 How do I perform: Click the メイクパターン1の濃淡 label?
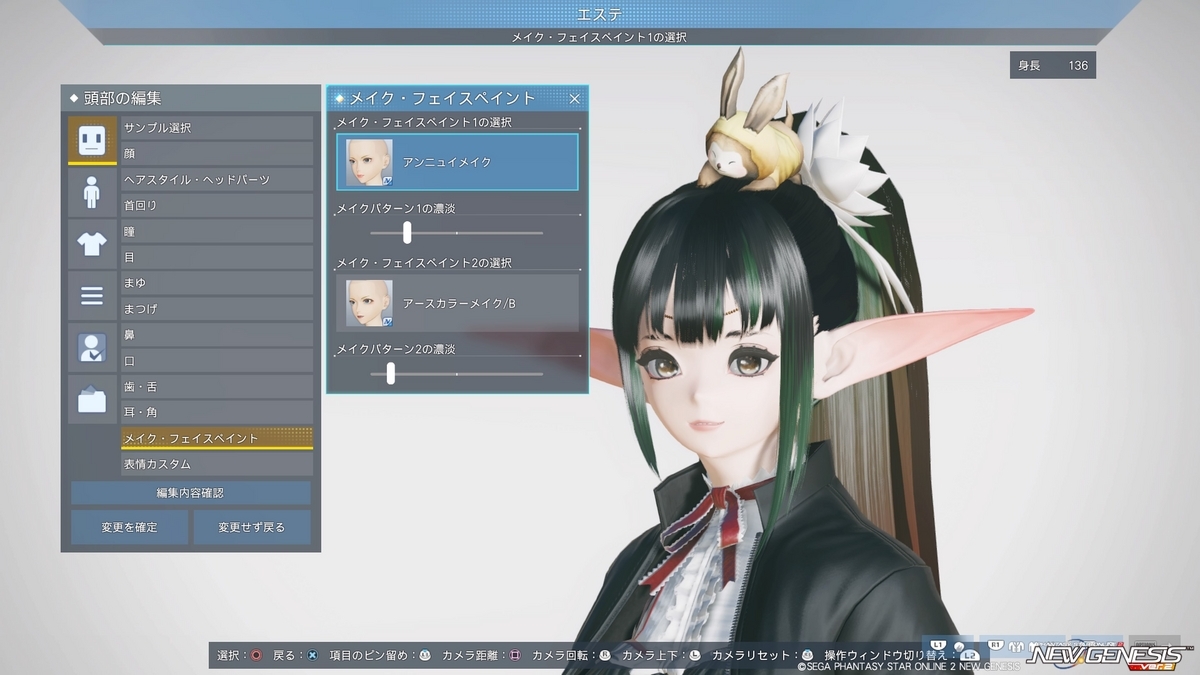tap(396, 208)
